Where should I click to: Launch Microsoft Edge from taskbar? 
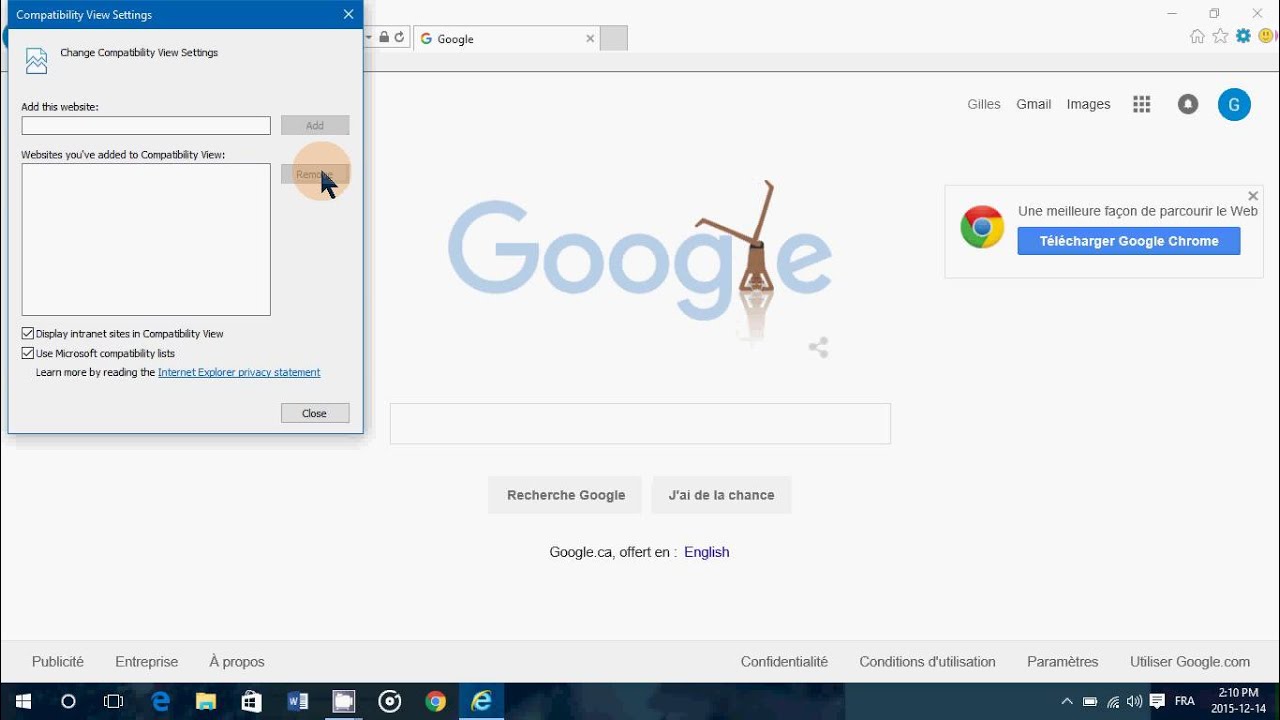point(160,702)
